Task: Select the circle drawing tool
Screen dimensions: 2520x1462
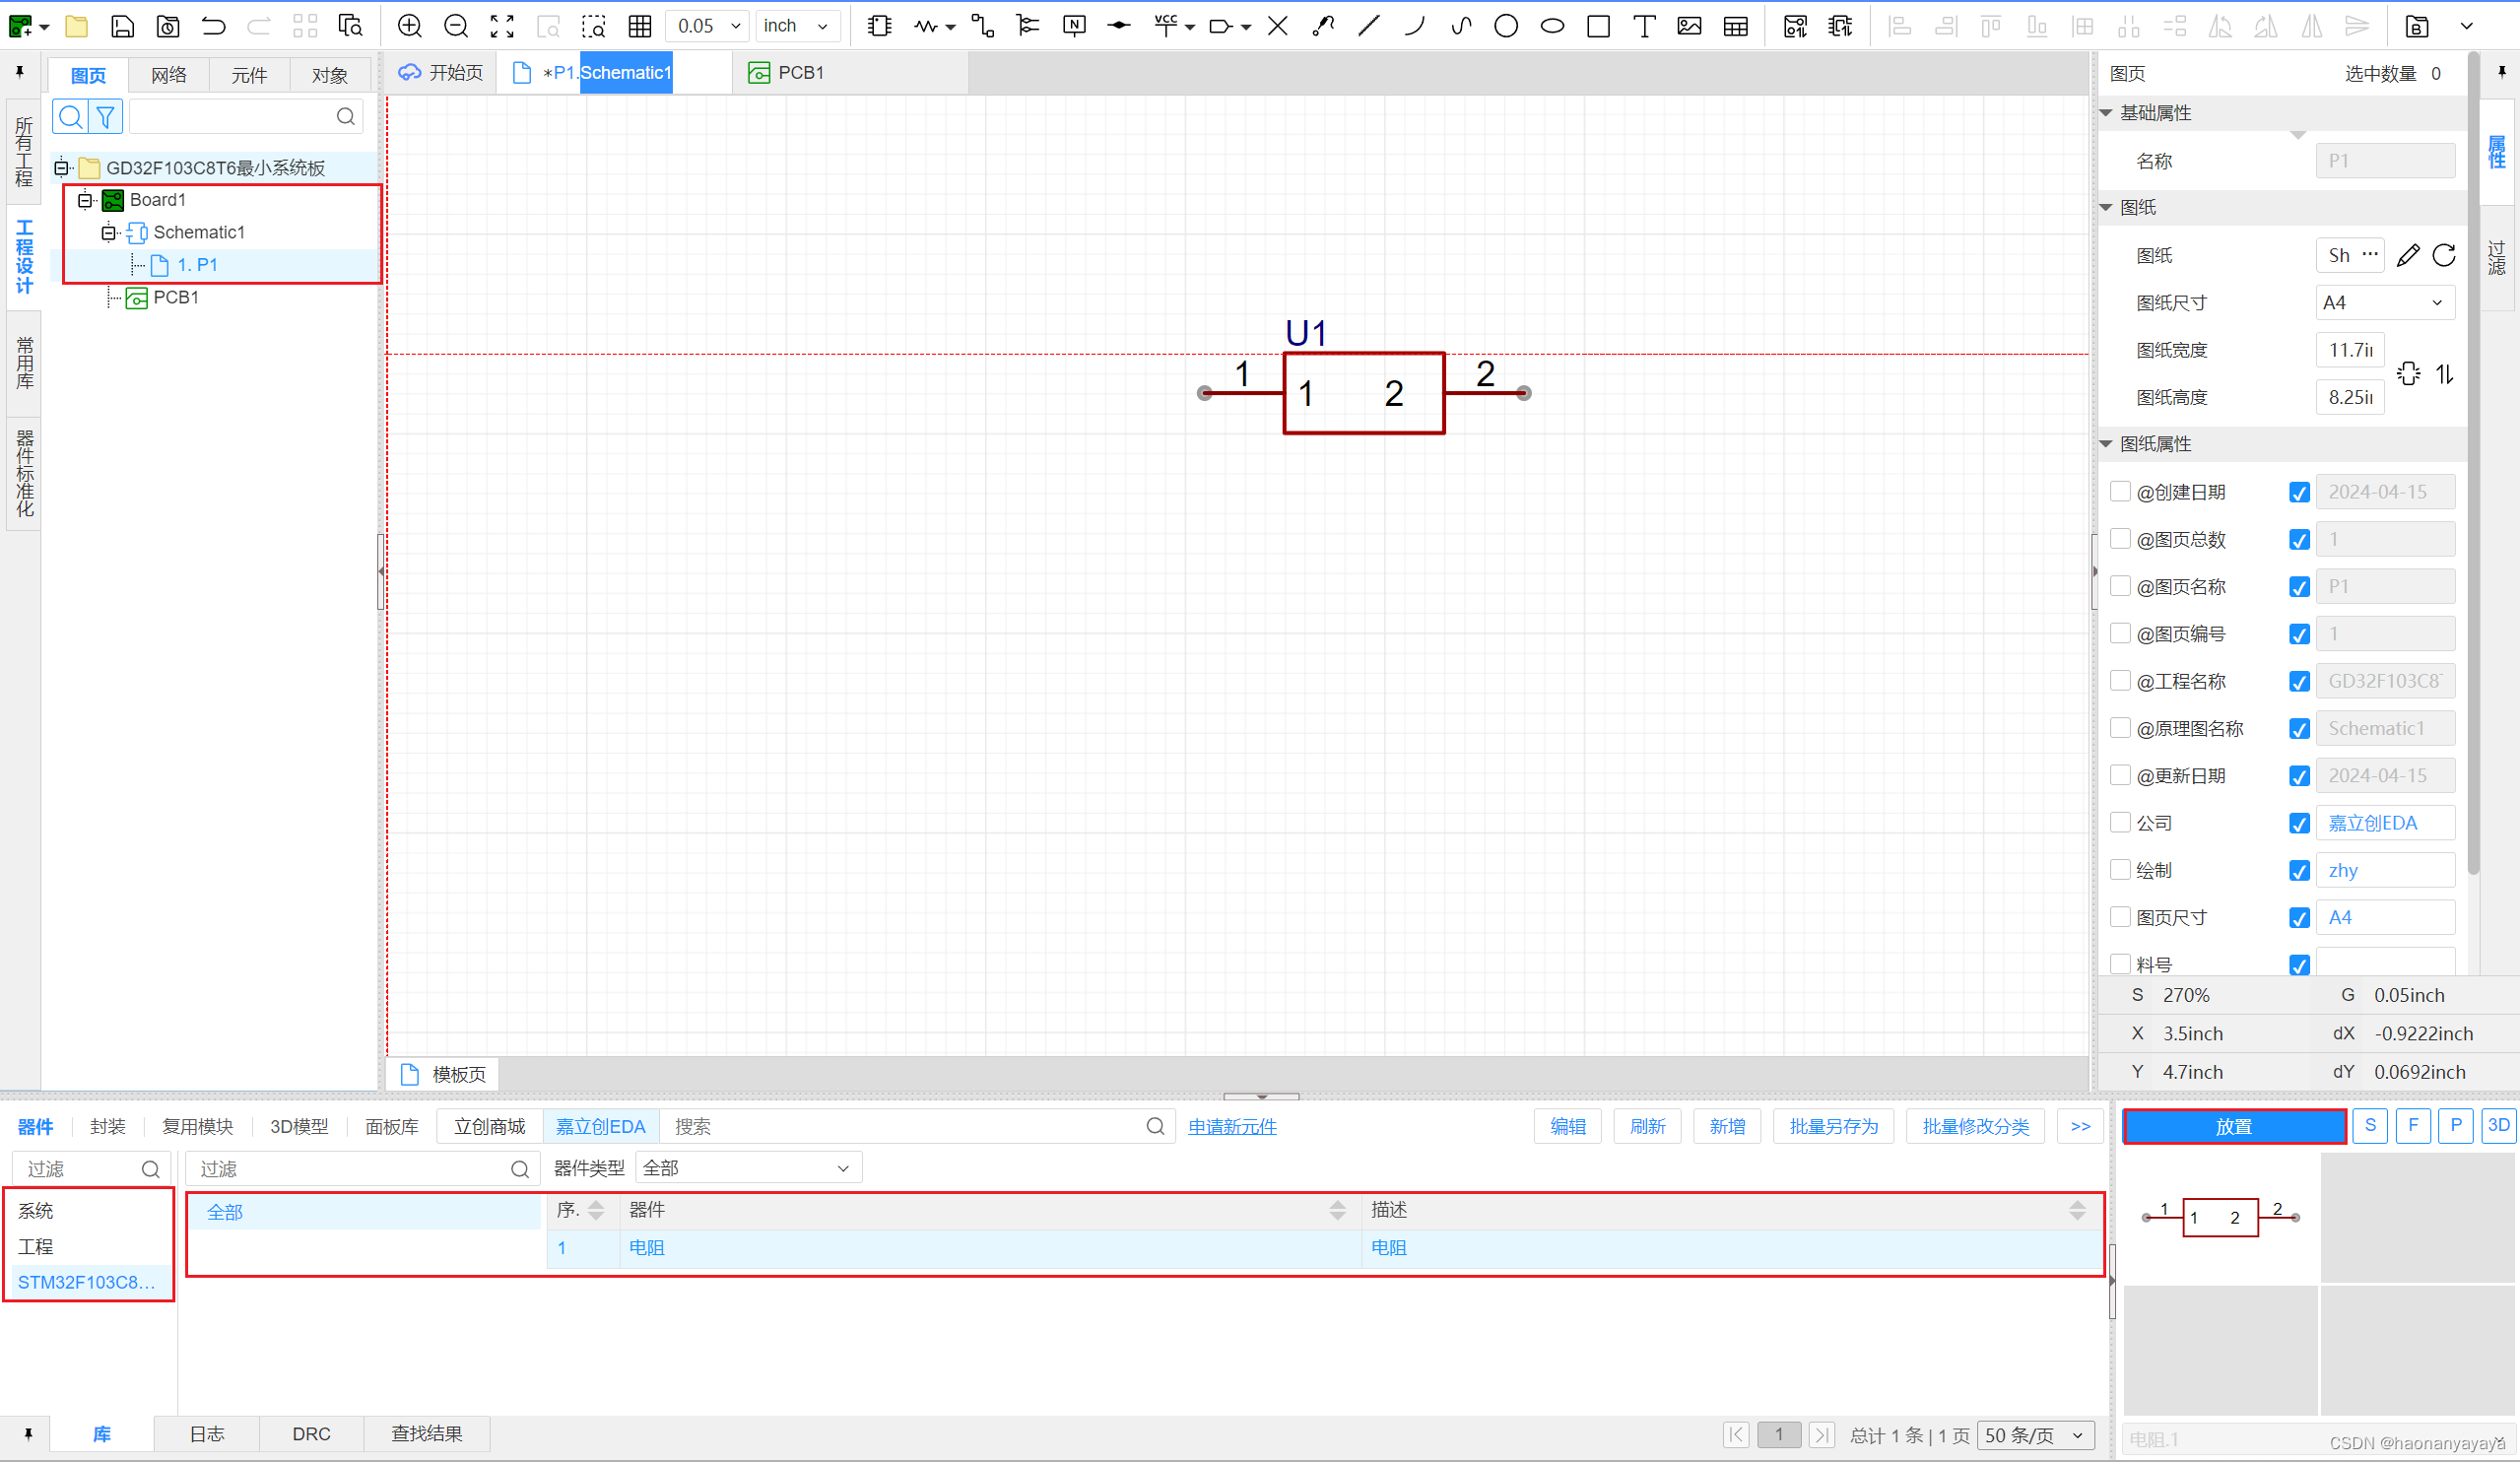Action: (1505, 26)
